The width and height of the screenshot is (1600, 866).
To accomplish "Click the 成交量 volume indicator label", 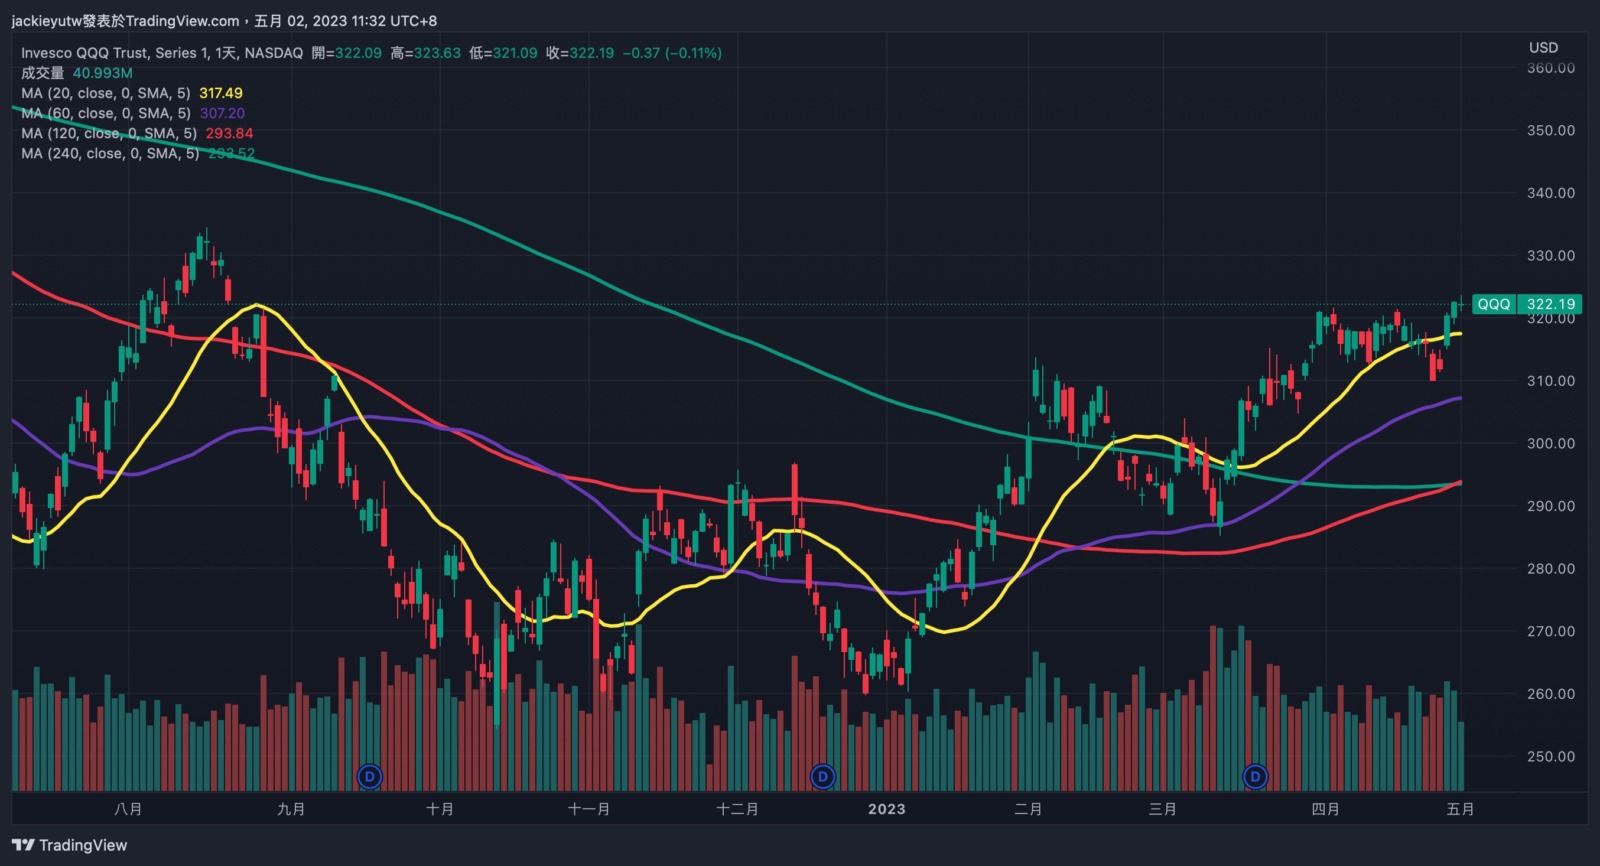I will 42,73.
